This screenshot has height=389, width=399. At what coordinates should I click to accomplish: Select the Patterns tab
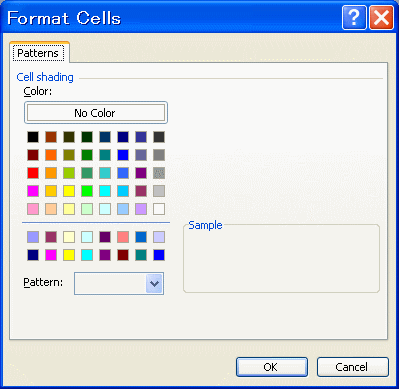point(38,53)
